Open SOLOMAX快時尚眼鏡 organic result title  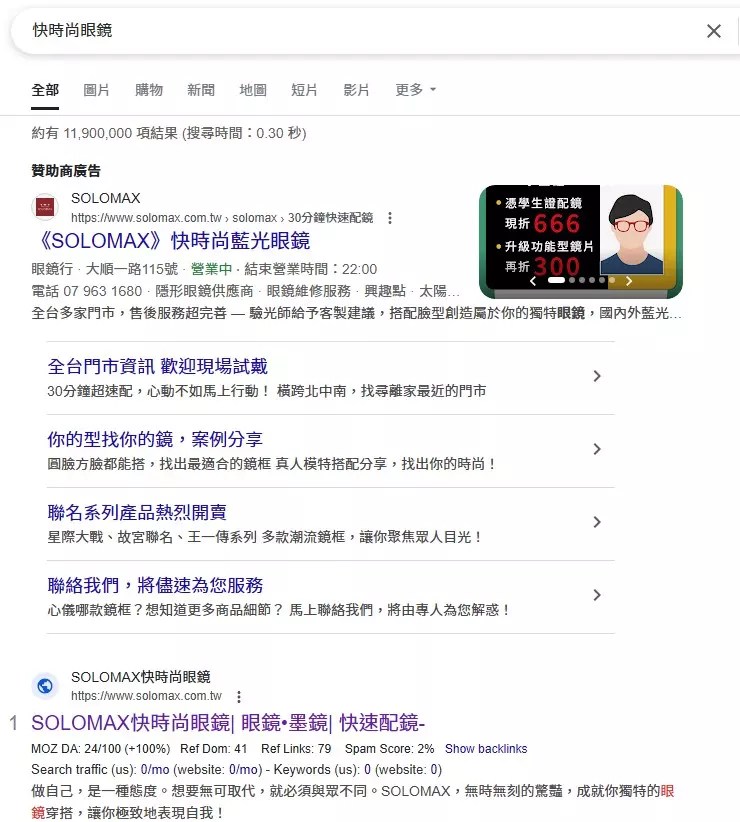(x=229, y=723)
